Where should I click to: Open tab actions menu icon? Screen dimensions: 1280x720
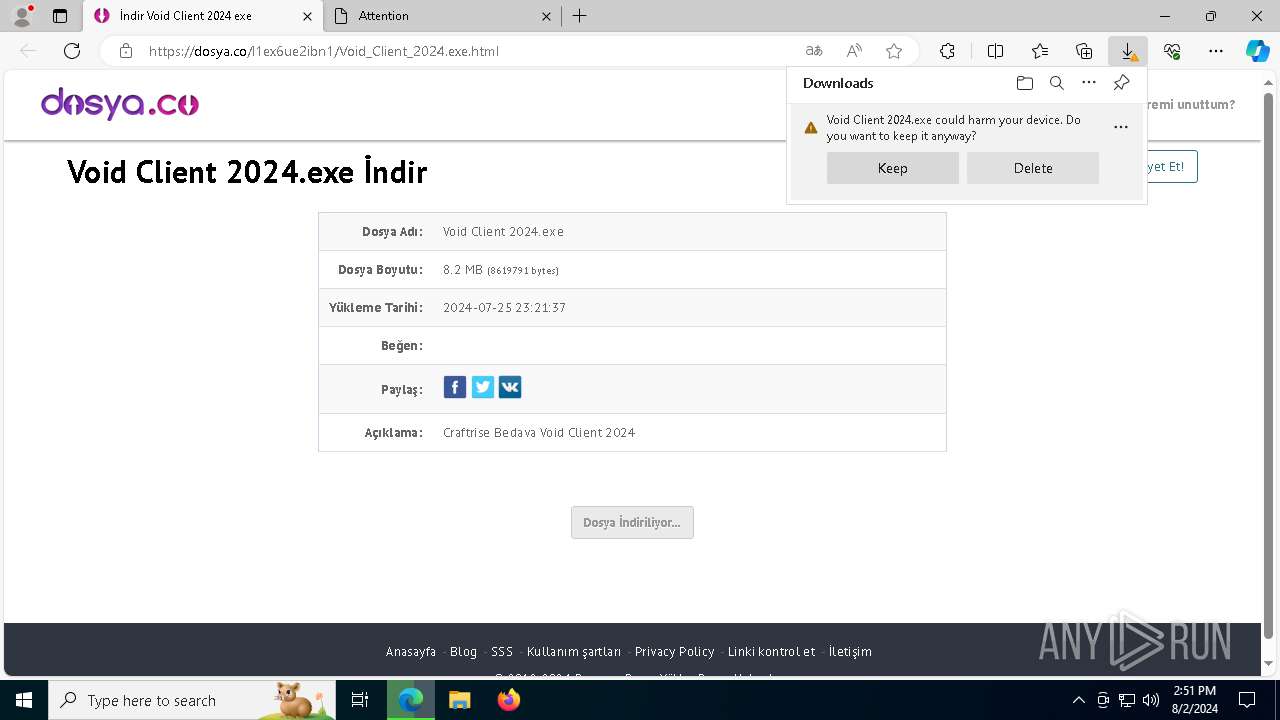[60, 16]
